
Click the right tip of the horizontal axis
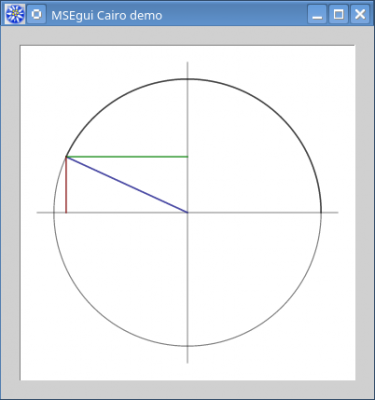click(x=337, y=212)
